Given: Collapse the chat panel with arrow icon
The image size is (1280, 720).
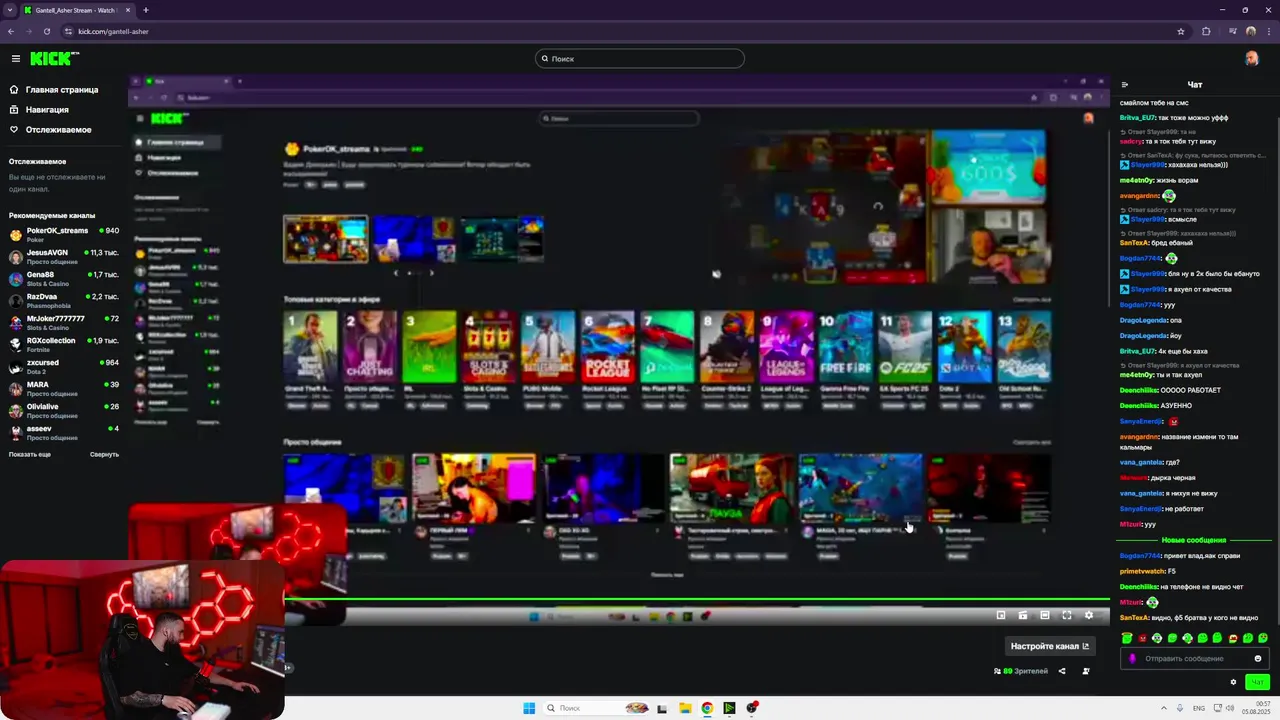Looking at the screenshot, I should (1125, 85).
